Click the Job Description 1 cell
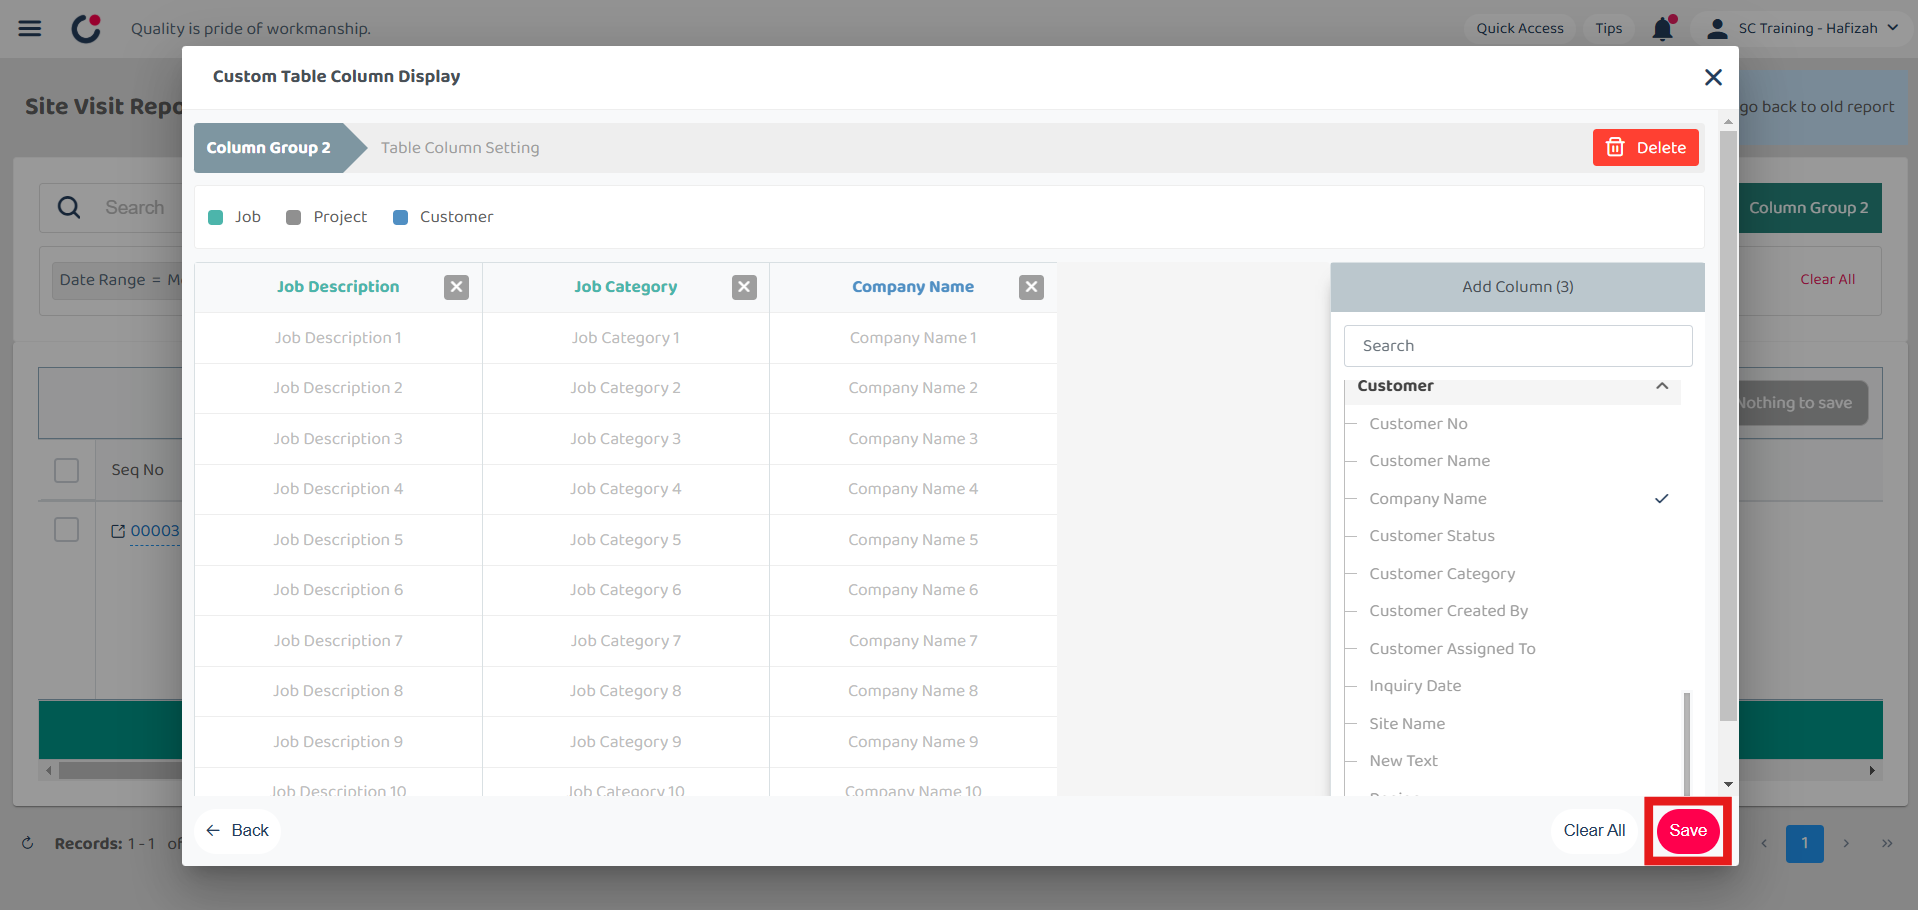The width and height of the screenshot is (1918, 910). tap(338, 338)
